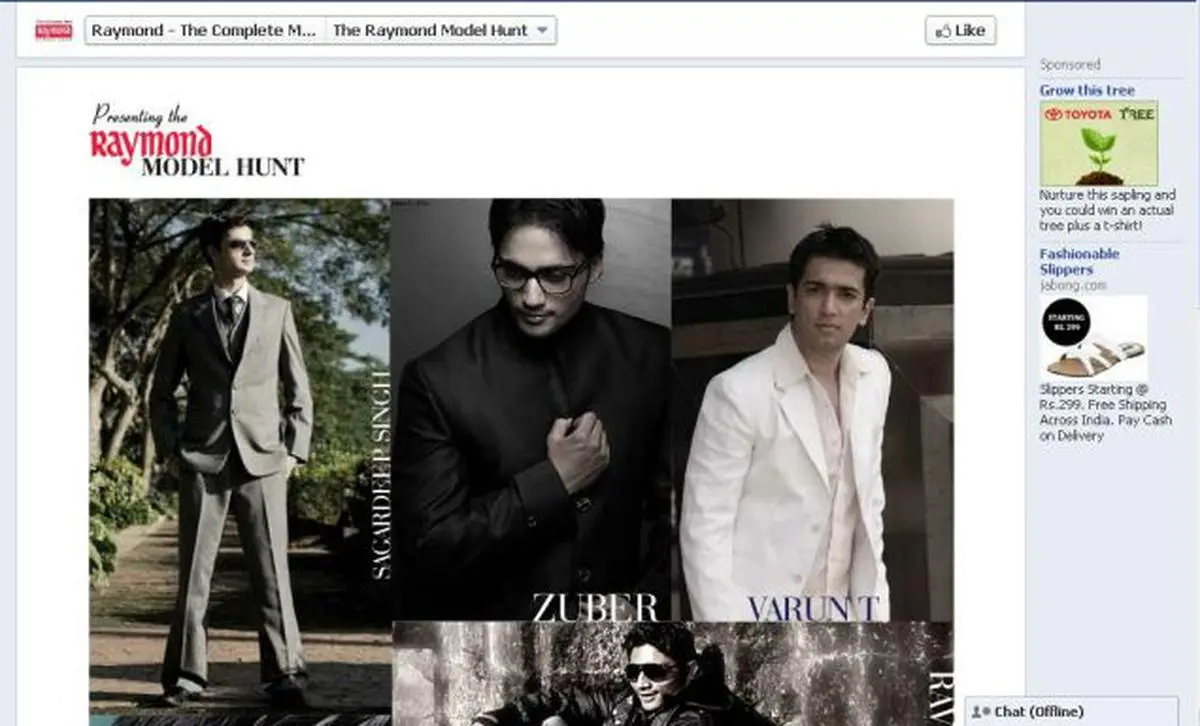Click the Raymond page logo icon
This screenshot has height=726, width=1200.
pos(54,30)
